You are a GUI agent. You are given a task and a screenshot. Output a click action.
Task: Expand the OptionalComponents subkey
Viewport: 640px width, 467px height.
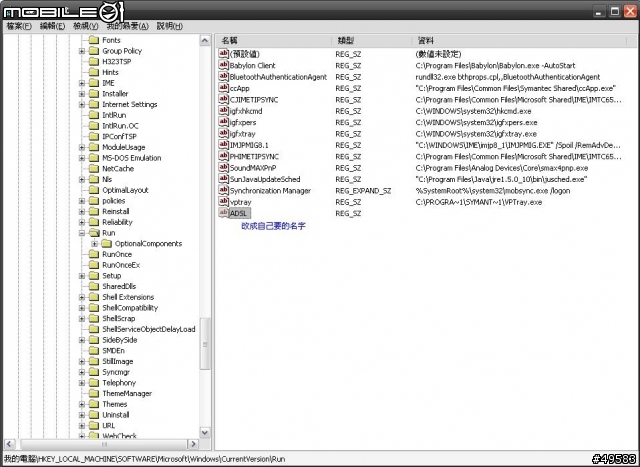pos(95,244)
